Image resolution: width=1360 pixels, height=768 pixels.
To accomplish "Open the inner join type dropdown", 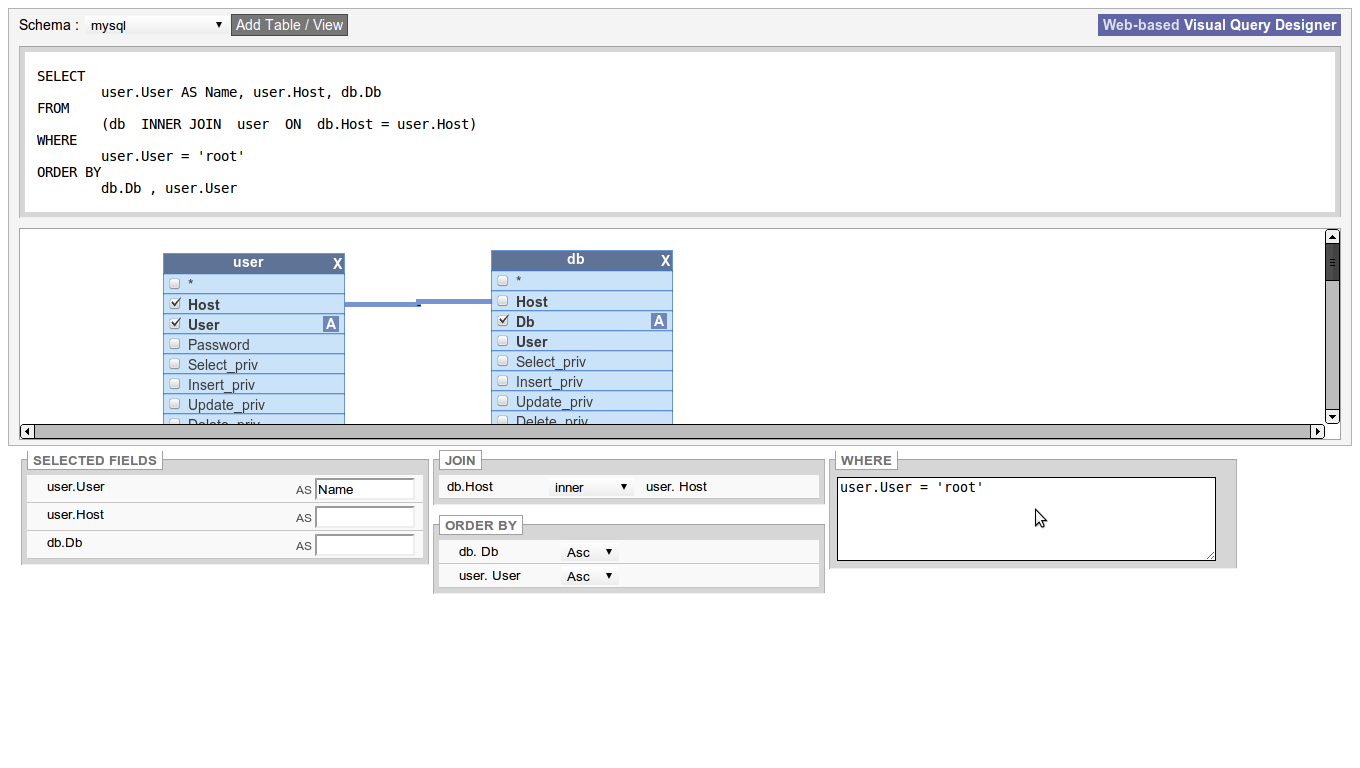I will 591,487.
